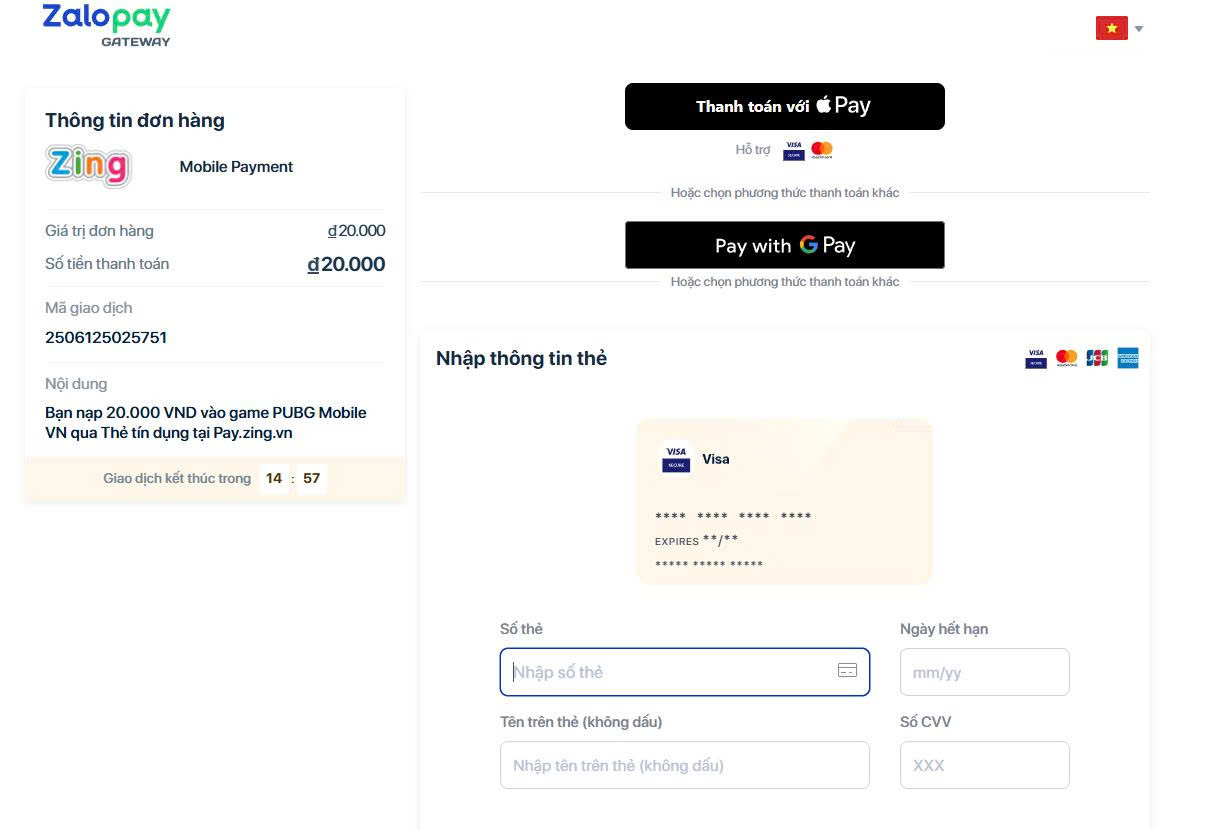The width and height of the screenshot is (1213, 830).
Task: Click the Visa logo in card form header
Action: 1036,358
